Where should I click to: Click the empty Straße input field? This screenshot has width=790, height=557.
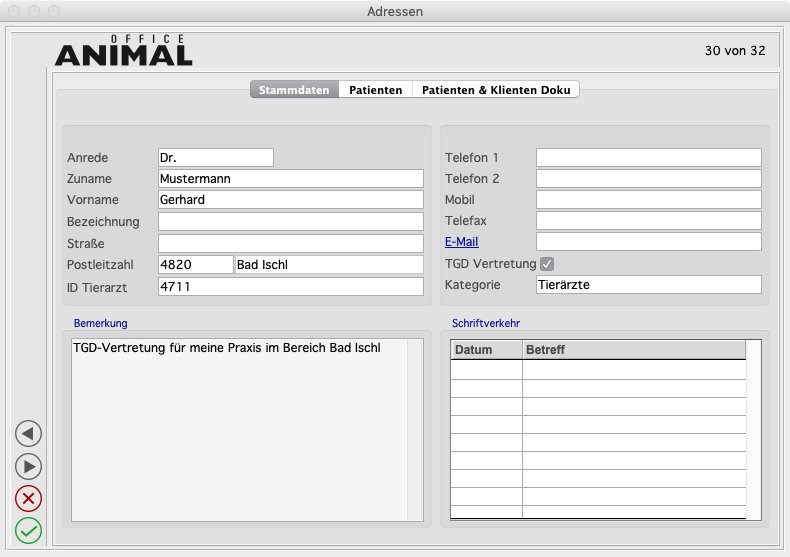pos(290,243)
